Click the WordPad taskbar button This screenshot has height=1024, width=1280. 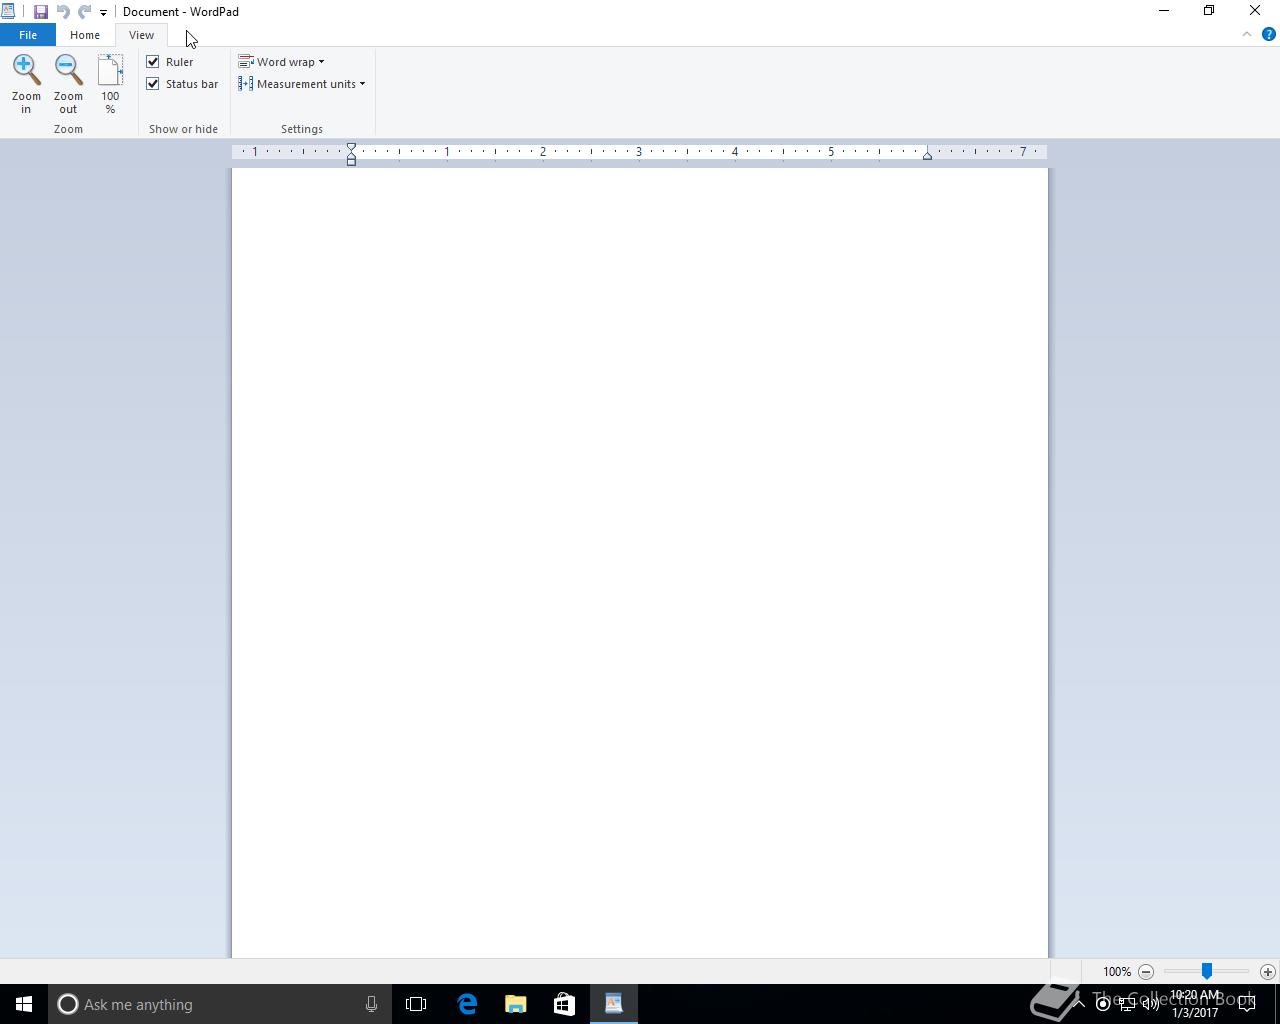[613, 1004]
